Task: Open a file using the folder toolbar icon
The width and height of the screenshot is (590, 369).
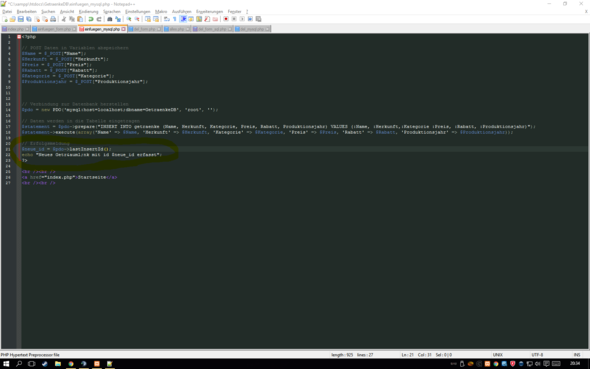Action: click(x=12, y=19)
